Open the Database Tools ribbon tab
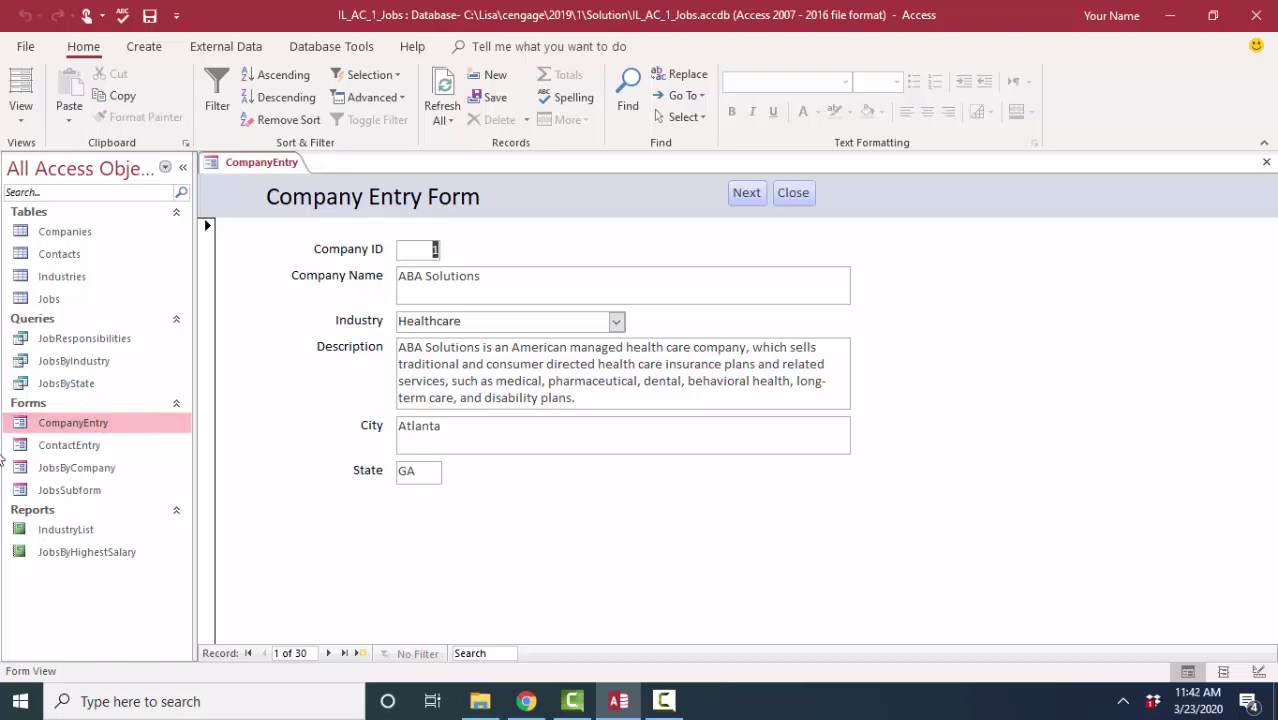 click(x=331, y=46)
